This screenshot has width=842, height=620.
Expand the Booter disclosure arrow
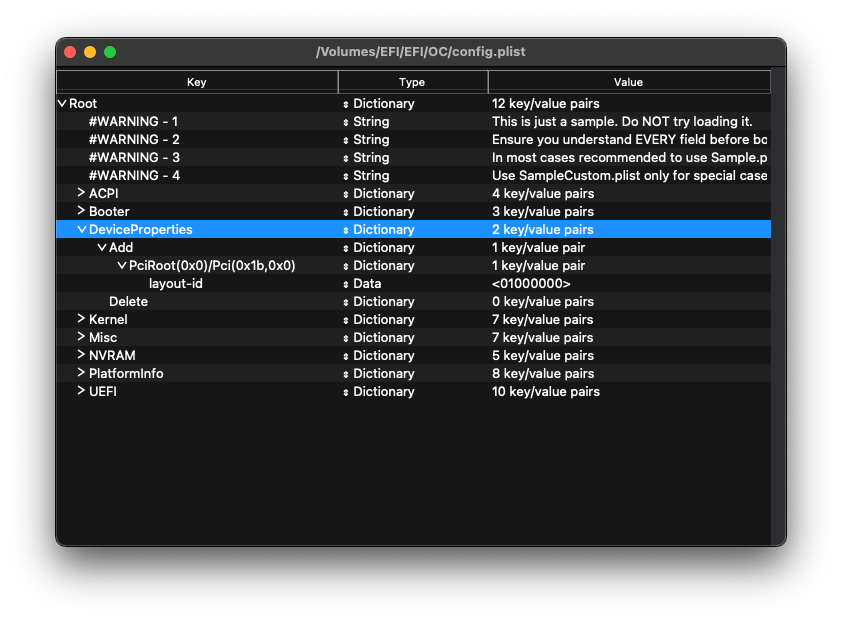[x=82, y=211]
